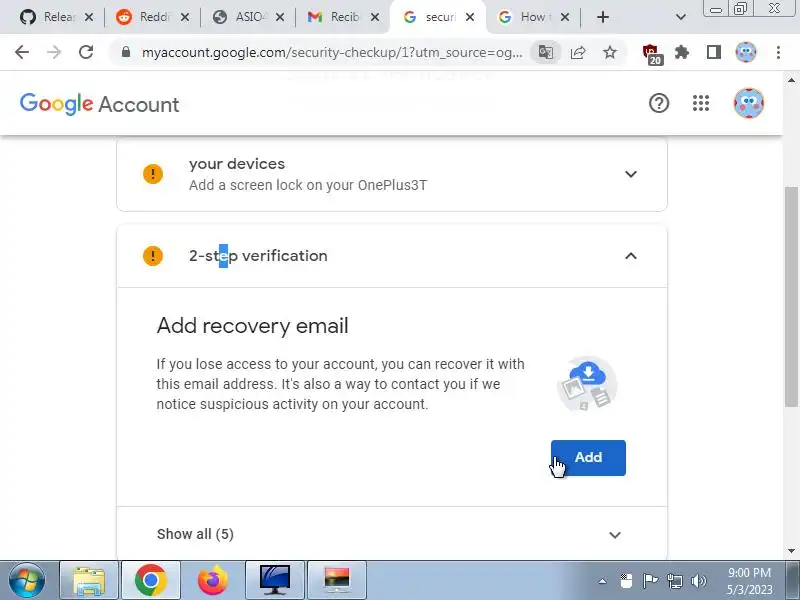Open the Google Account profile picture

pyautogui.click(x=748, y=104)
